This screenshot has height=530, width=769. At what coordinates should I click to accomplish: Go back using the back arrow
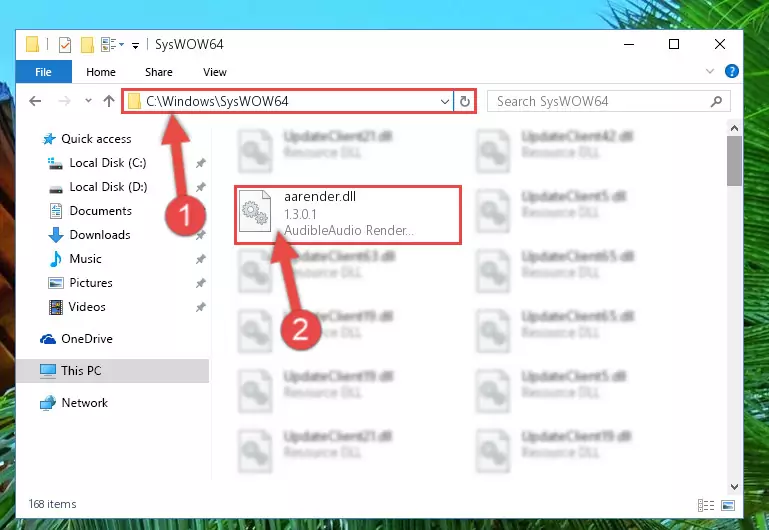click(35, 101)
